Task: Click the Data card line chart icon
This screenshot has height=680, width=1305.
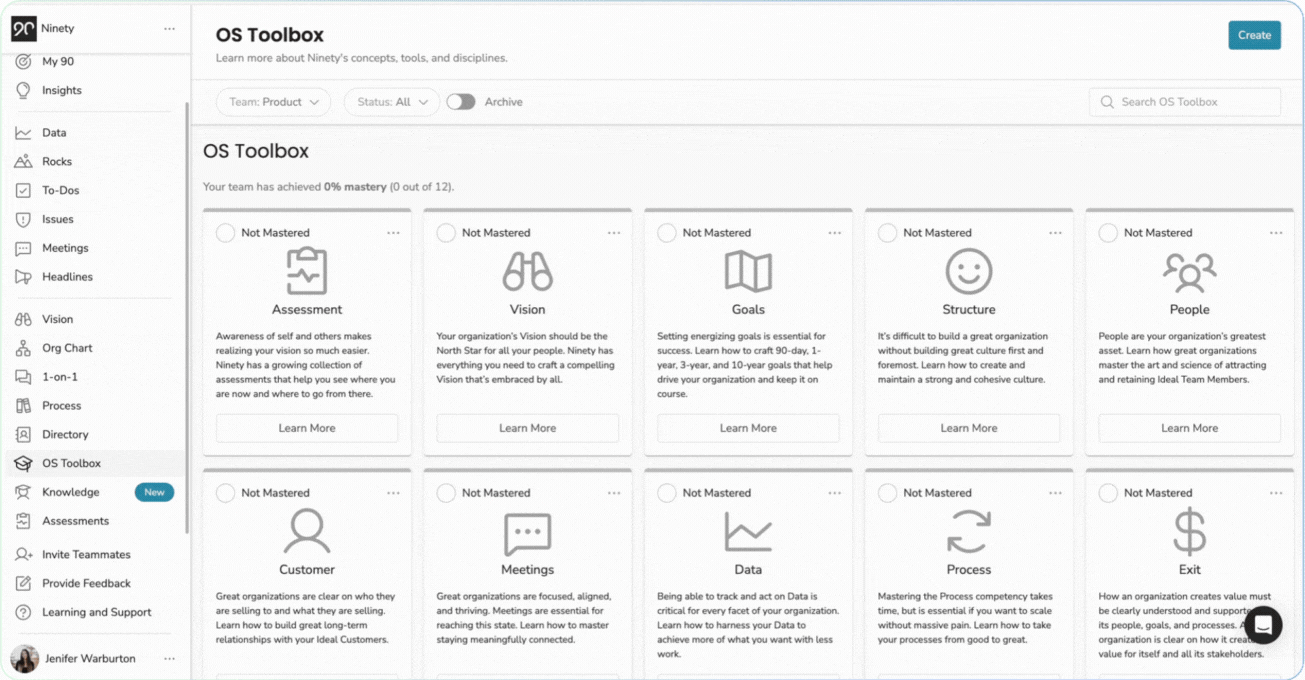Action: pos(748,531)
